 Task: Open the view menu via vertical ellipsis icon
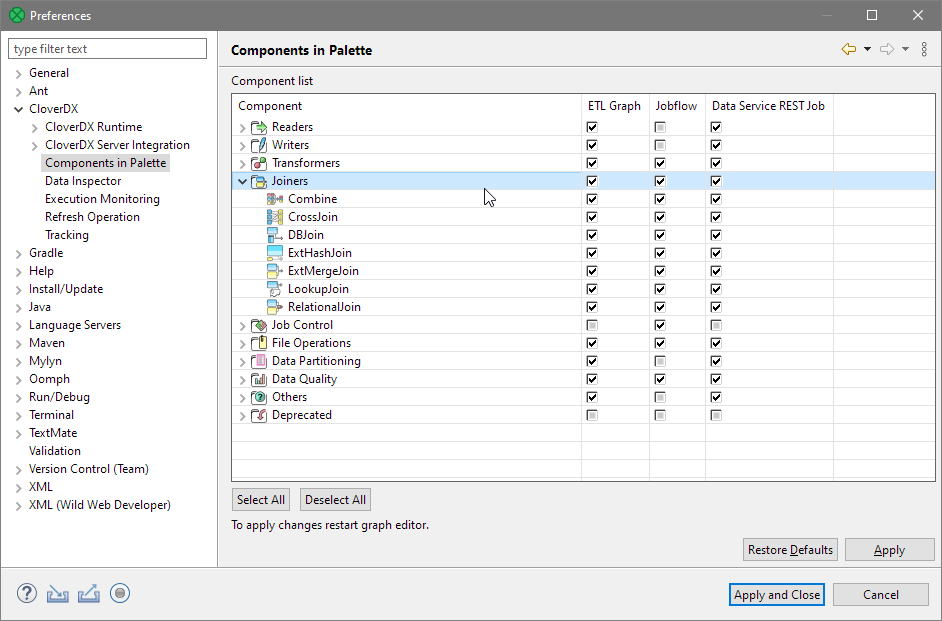pyautogui.click(x=923, y=48)
